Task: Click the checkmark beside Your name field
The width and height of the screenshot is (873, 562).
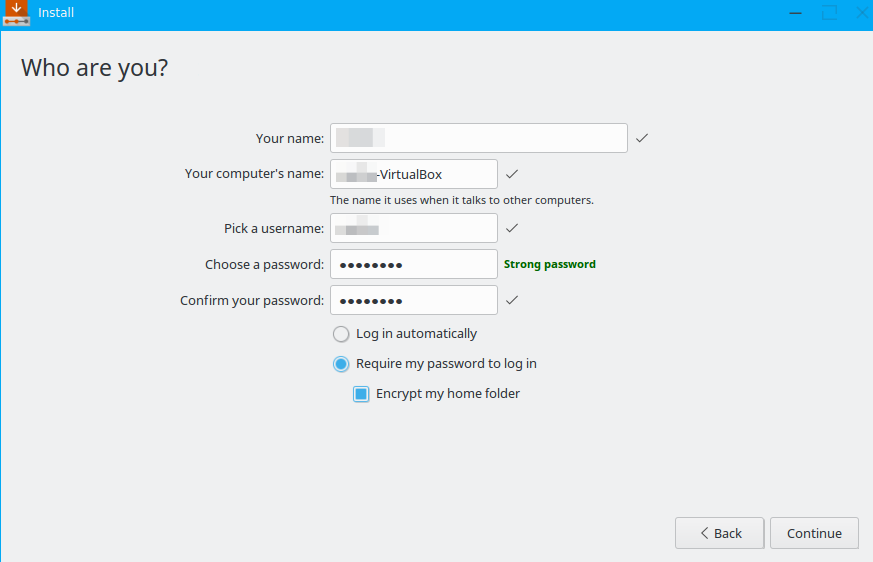Action: tap(642, 138)
